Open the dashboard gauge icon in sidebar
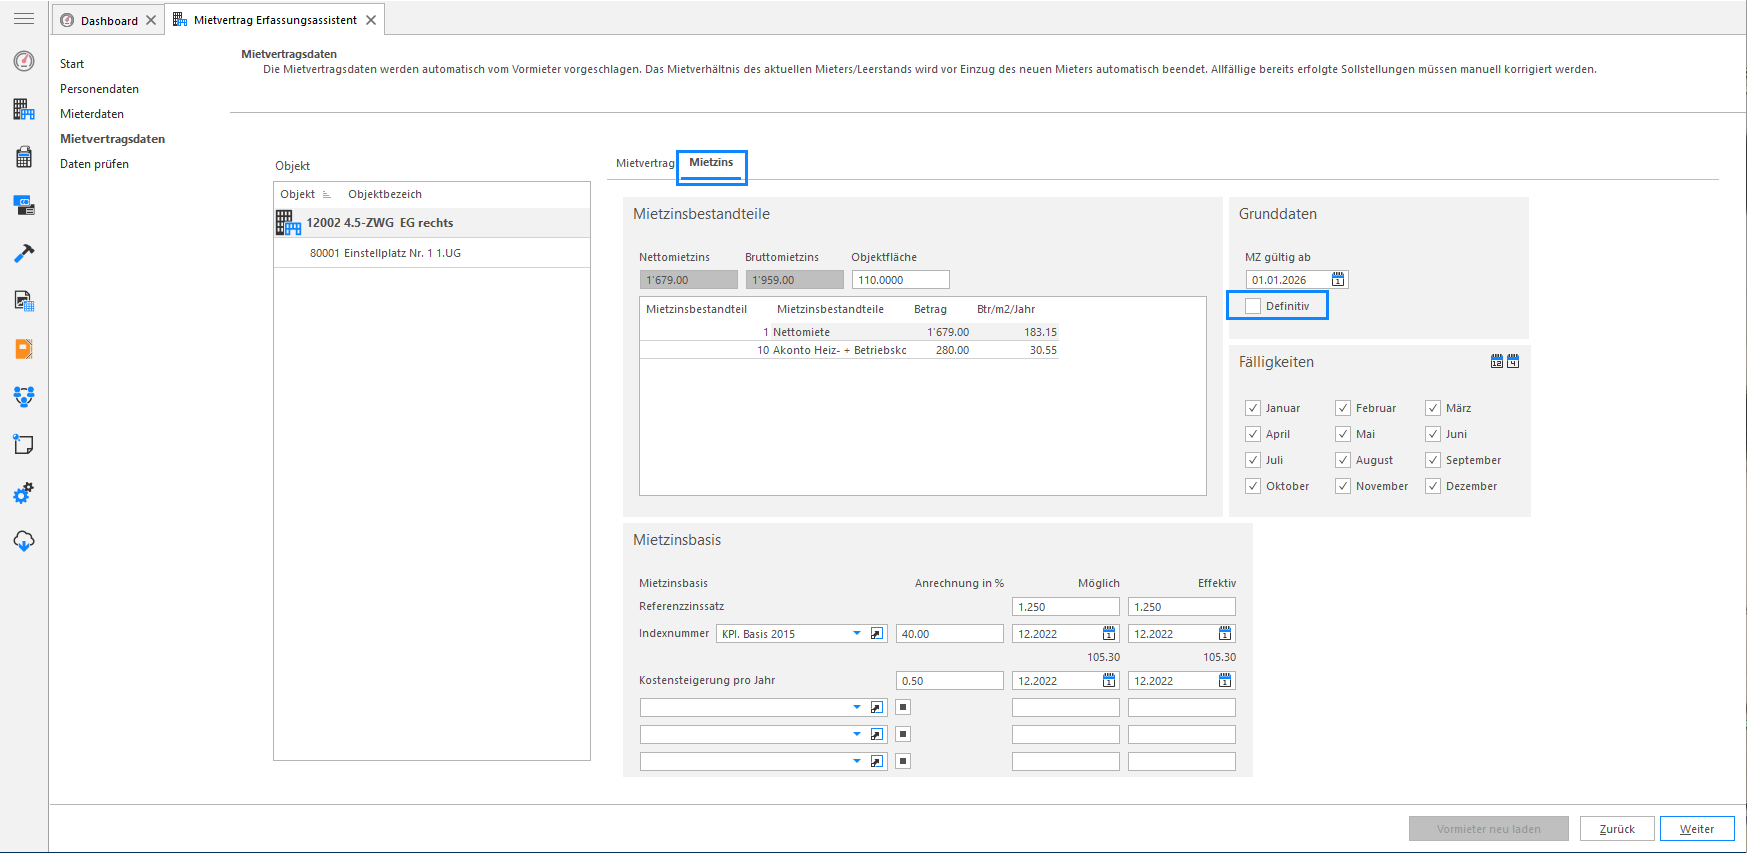 (24, 61)
